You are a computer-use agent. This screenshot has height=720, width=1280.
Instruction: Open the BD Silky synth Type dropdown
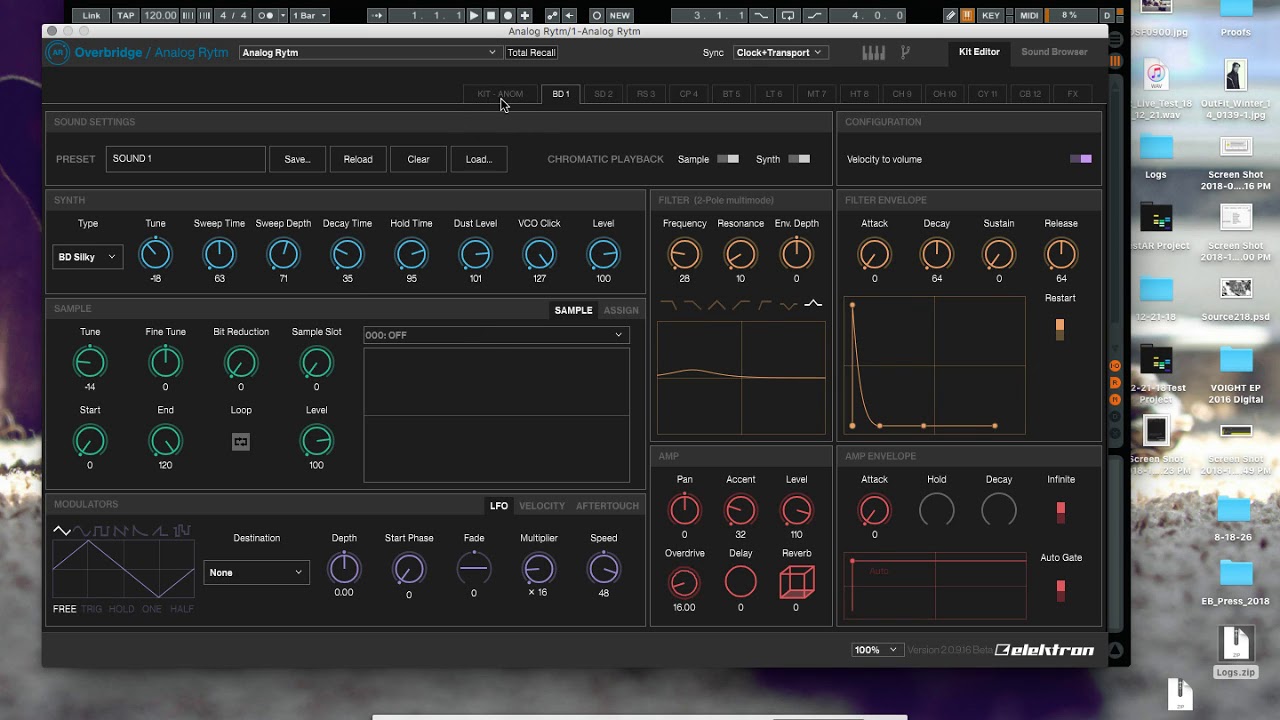tap(87, 257)
